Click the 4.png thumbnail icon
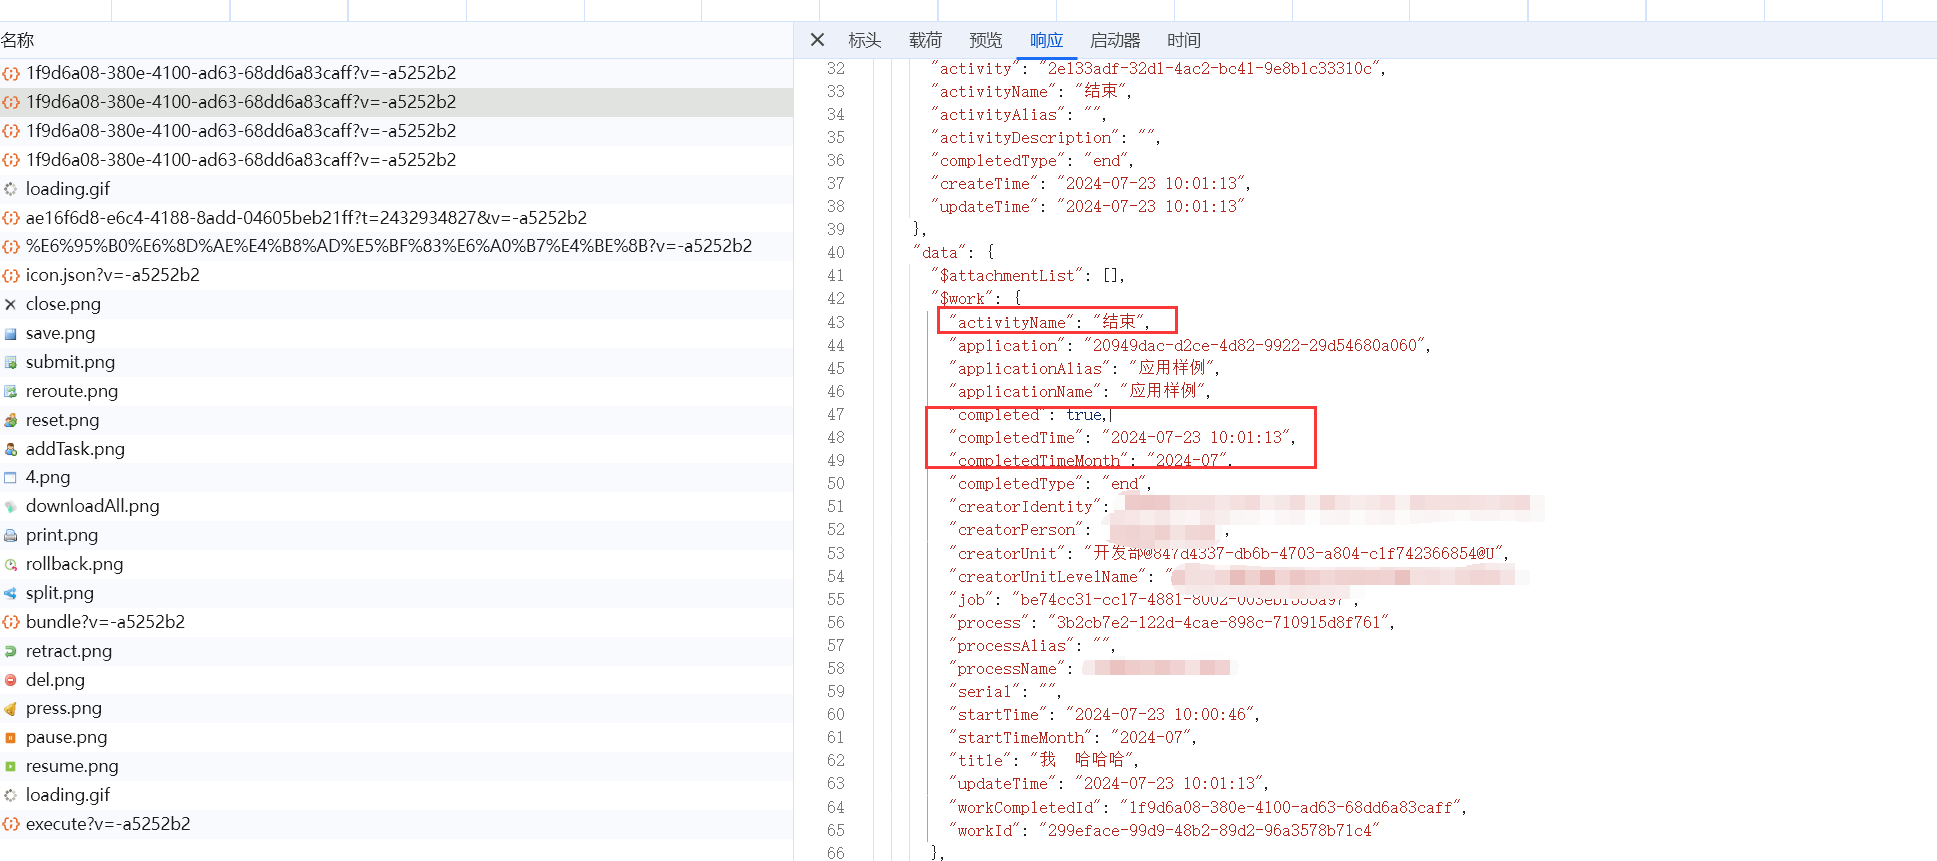1937x861 pixels. tap(10, 477)
